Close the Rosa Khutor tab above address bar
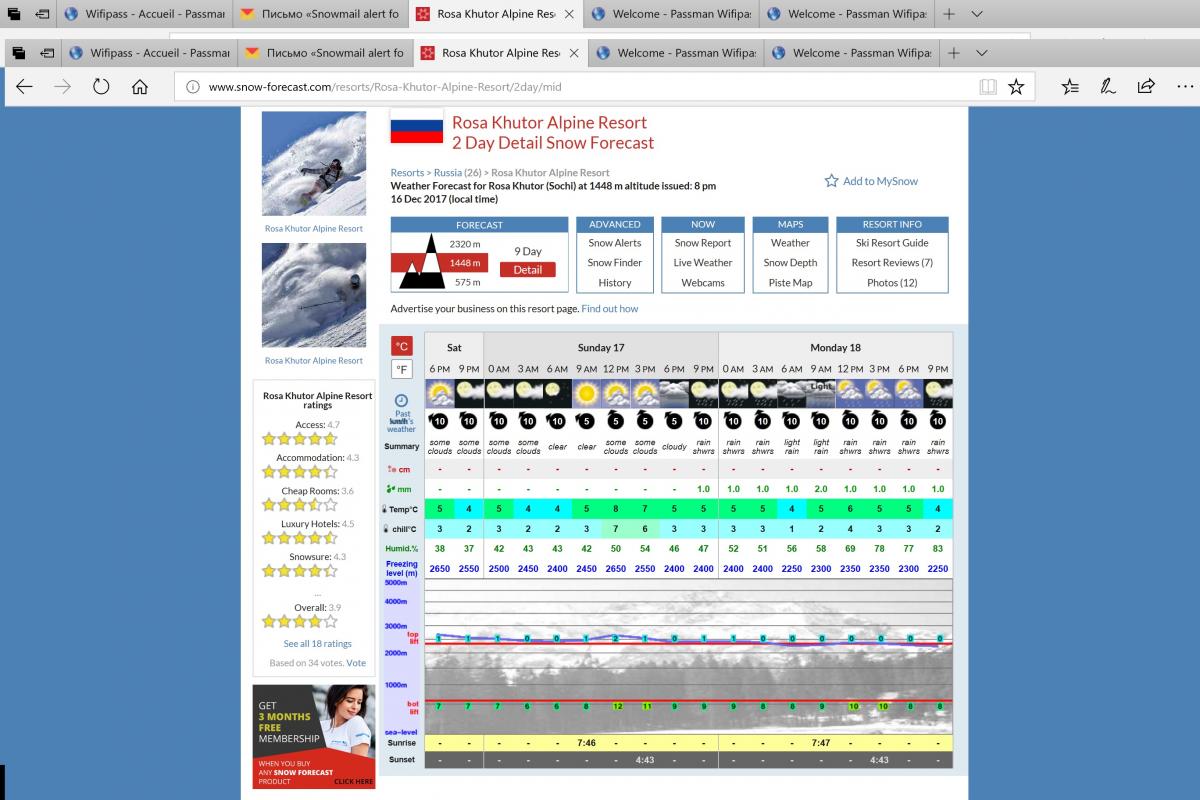Viewport: 1200px width, 800px height. [573, 53]
